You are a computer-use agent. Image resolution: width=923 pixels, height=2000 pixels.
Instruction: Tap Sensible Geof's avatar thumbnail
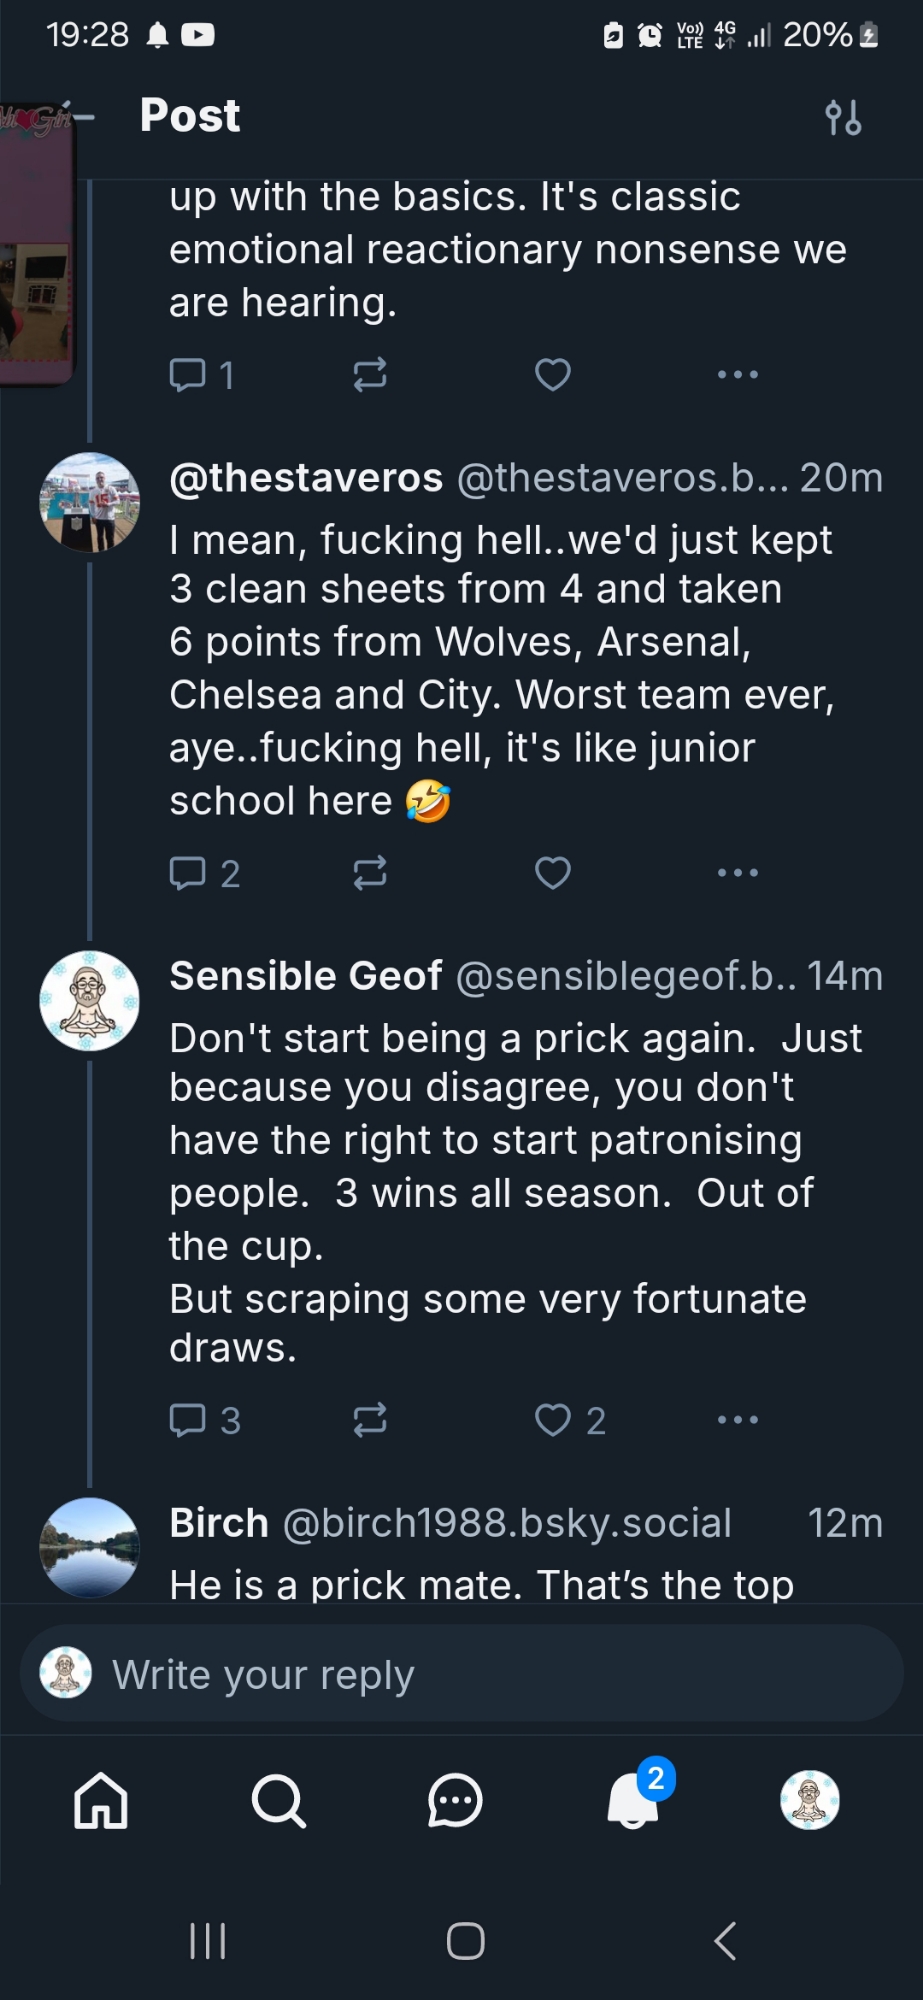point(89,1001)
